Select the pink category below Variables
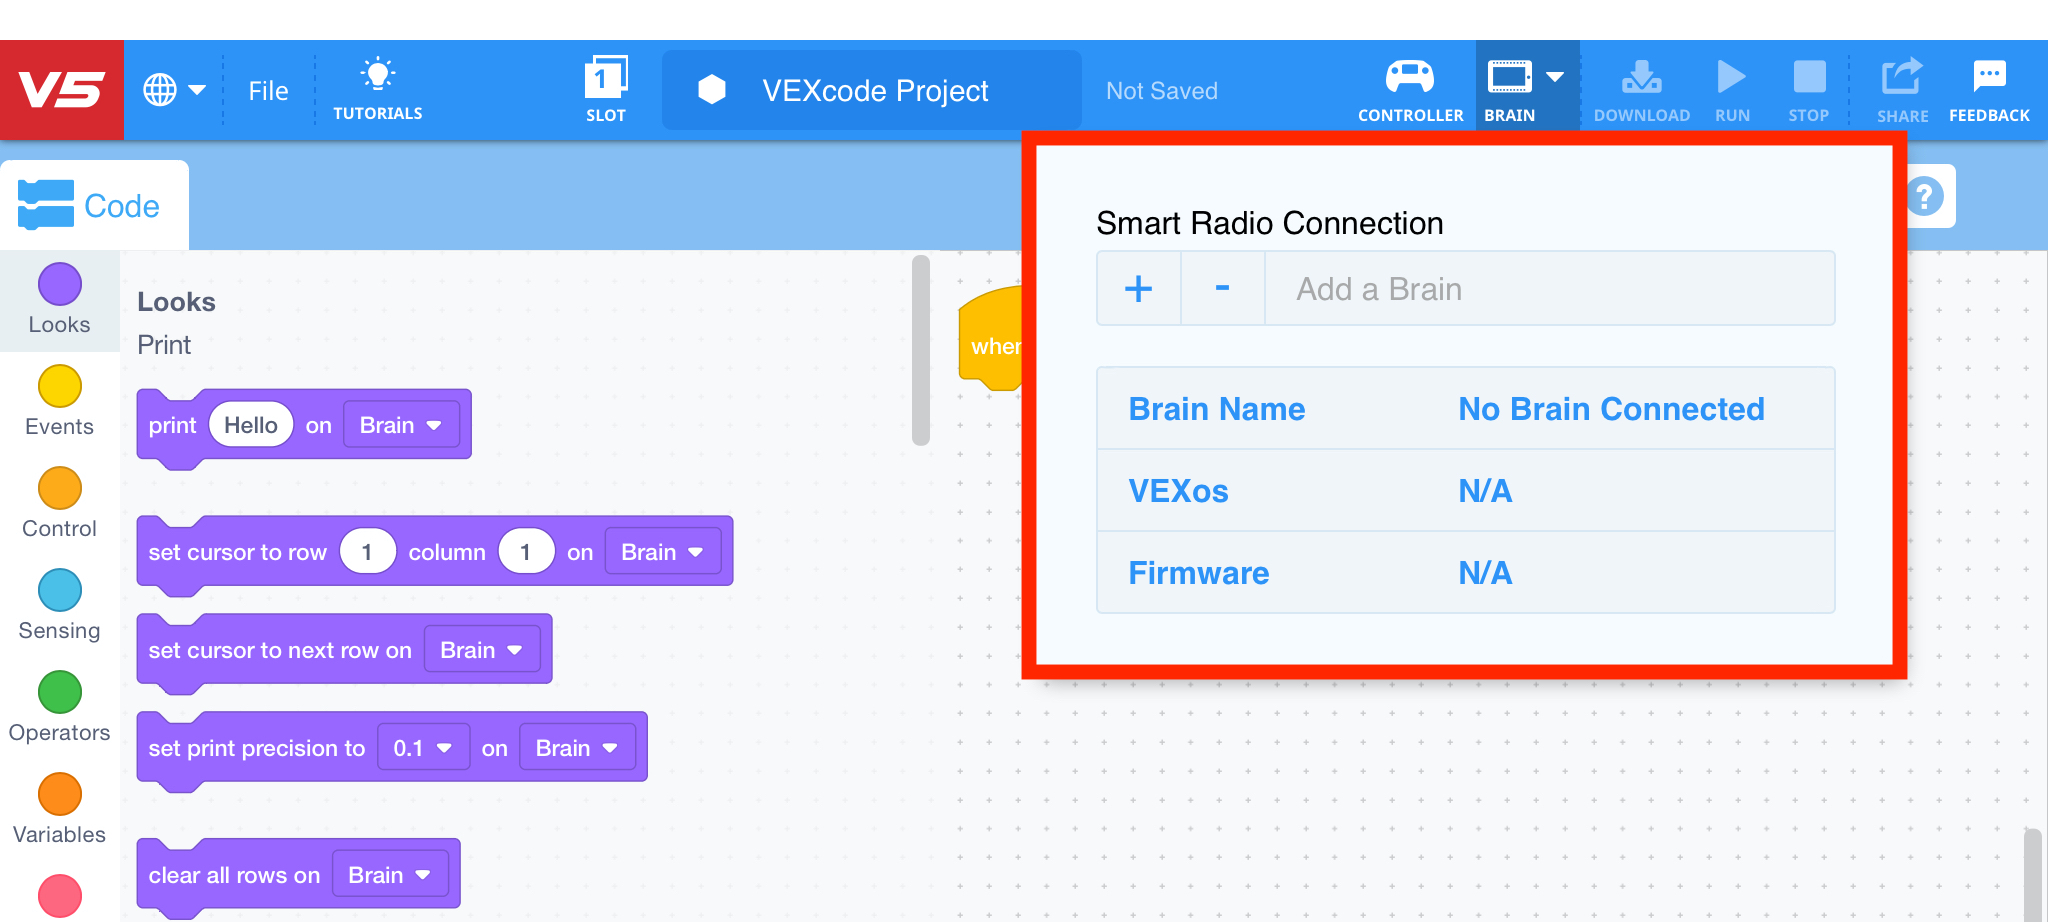The image size is (2048, 922). pos(60,895)
